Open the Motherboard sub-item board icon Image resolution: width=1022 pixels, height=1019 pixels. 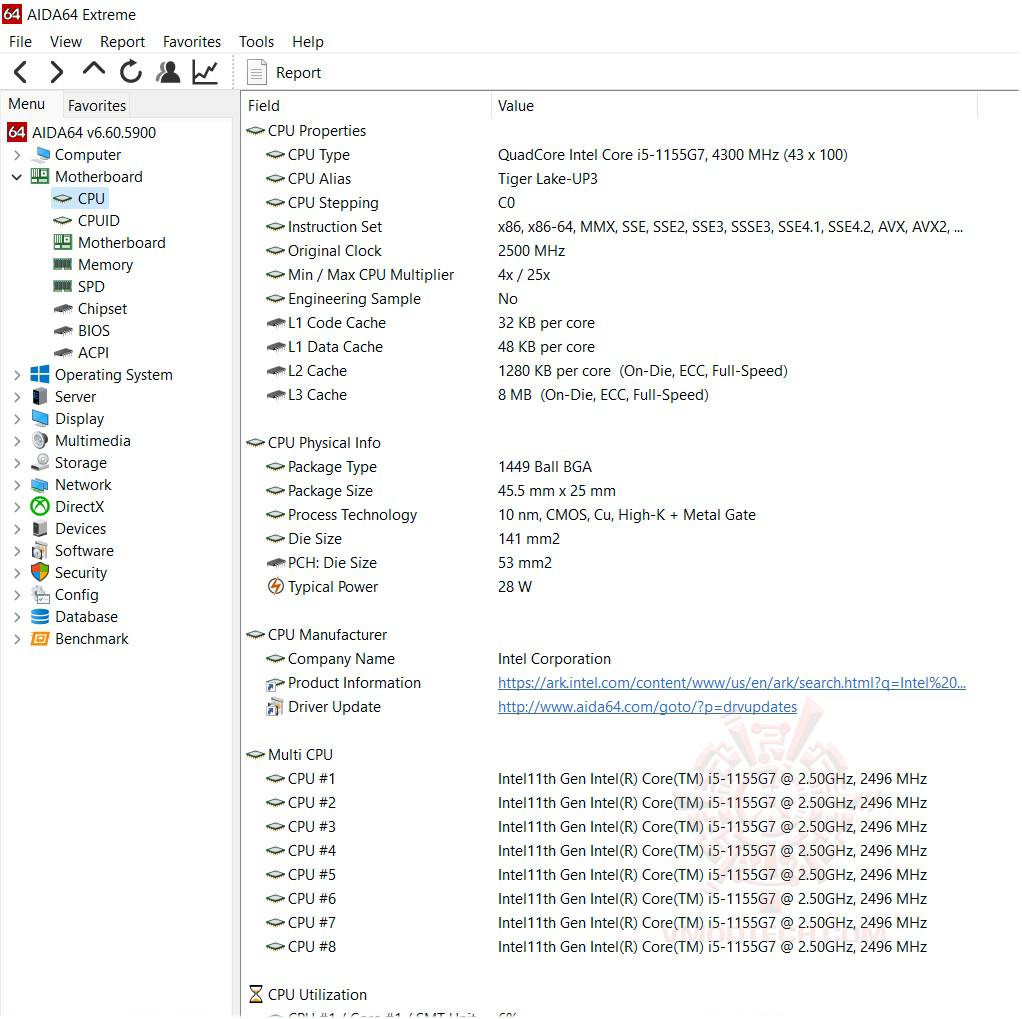[x=63, y=243]
